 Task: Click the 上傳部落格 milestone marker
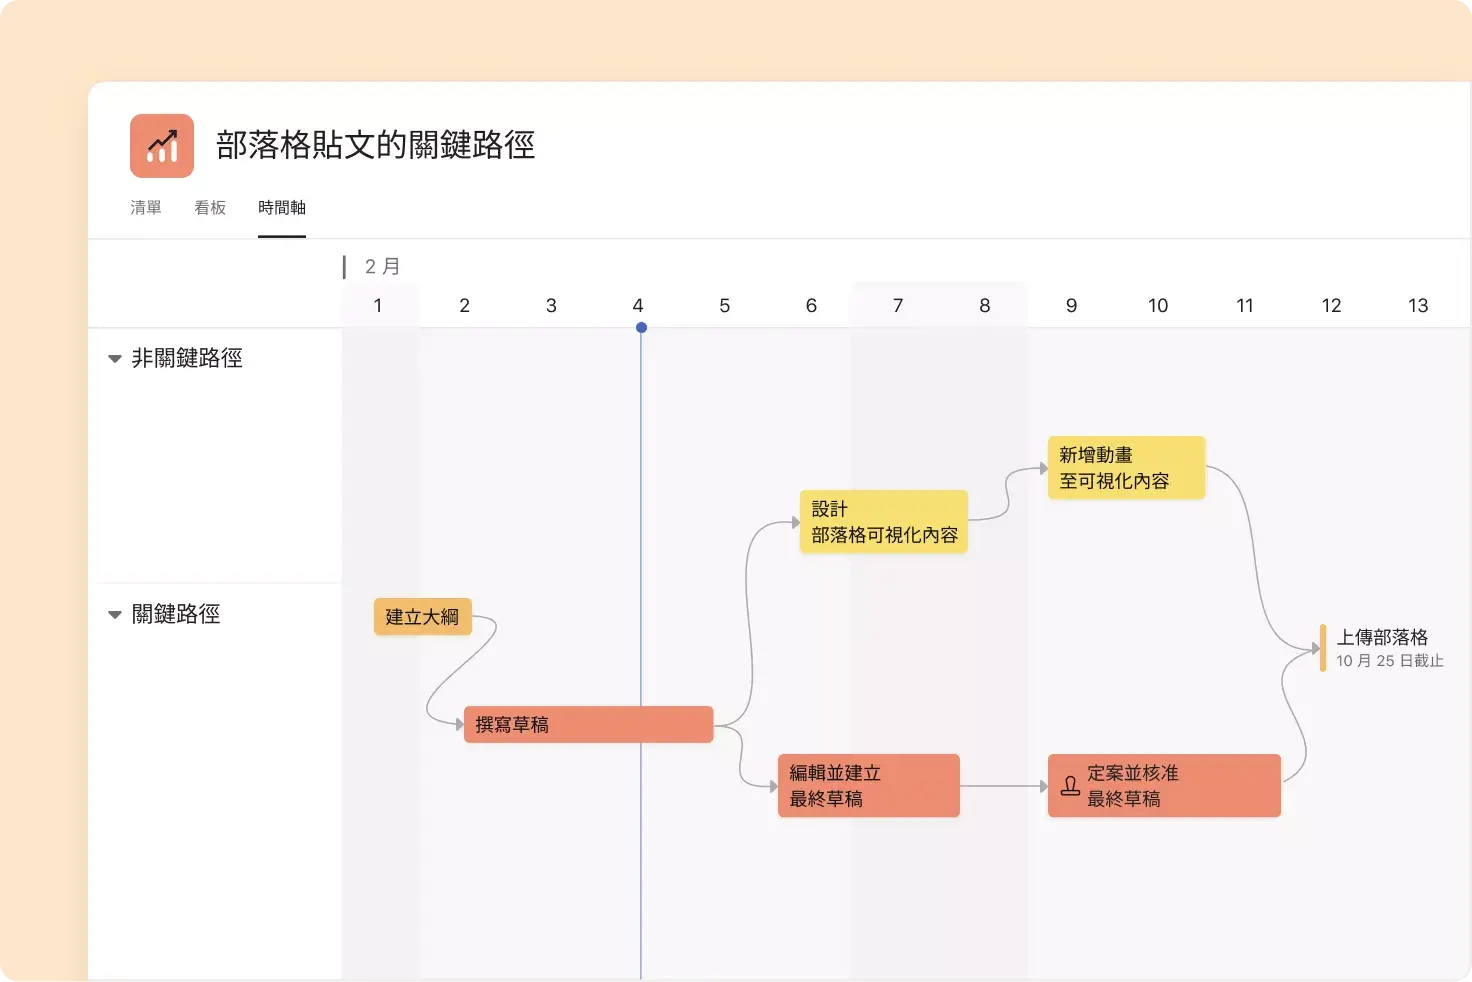pos(1323,648)
